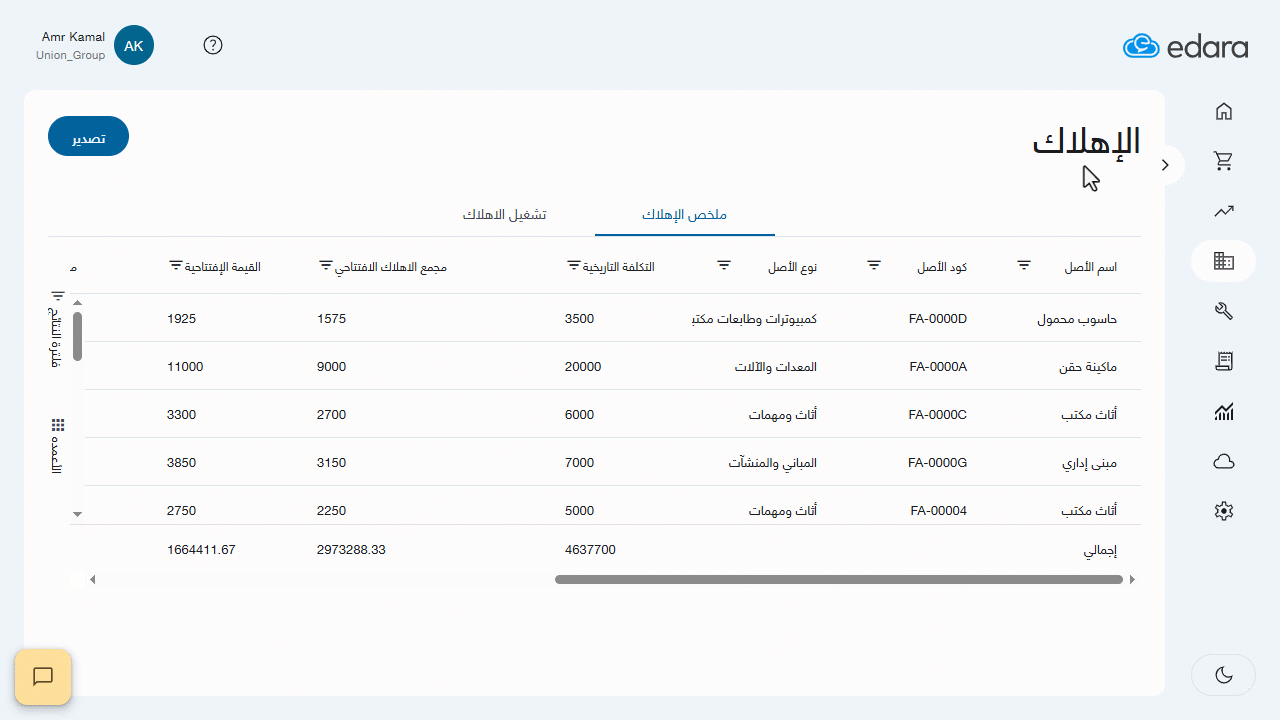Select asset code FA-0000A

[938, 367]
